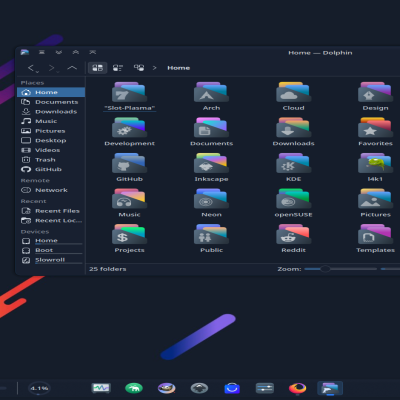Open the KDE folder
This screenshot has height=400, width=400.
point(294,167)
